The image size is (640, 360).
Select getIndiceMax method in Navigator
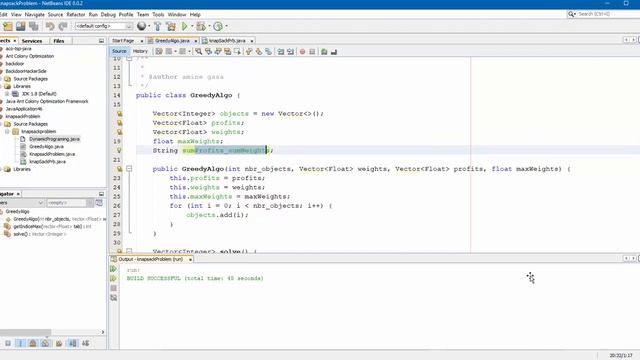tap(52, 227)
